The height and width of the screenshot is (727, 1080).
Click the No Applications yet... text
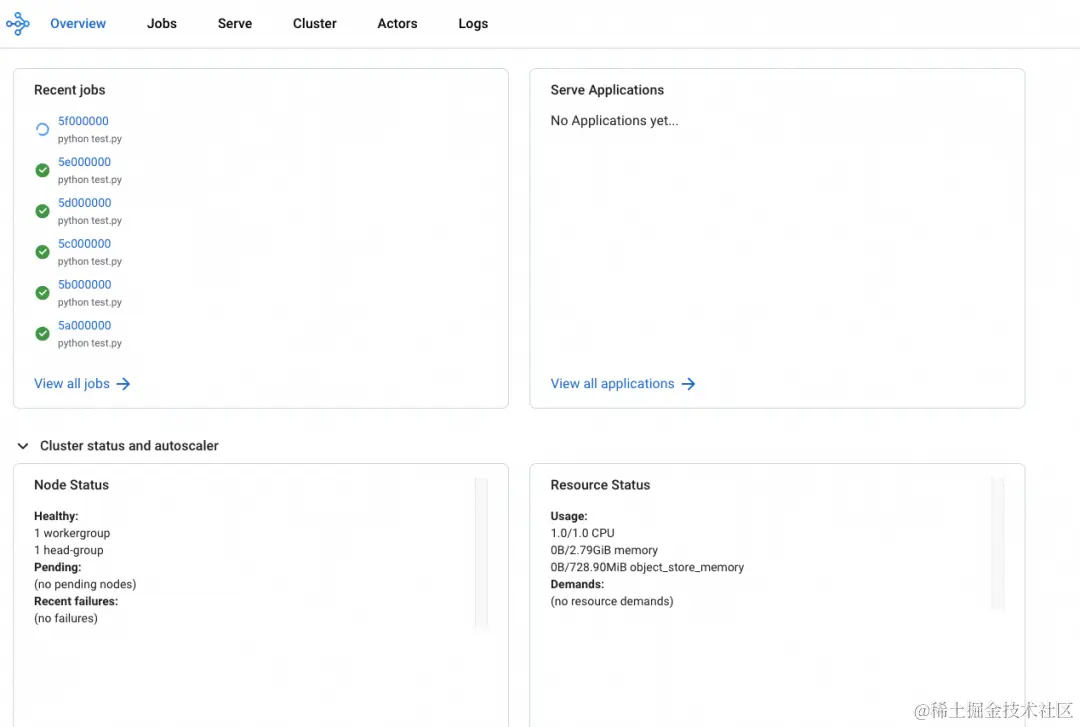point(614,121)
